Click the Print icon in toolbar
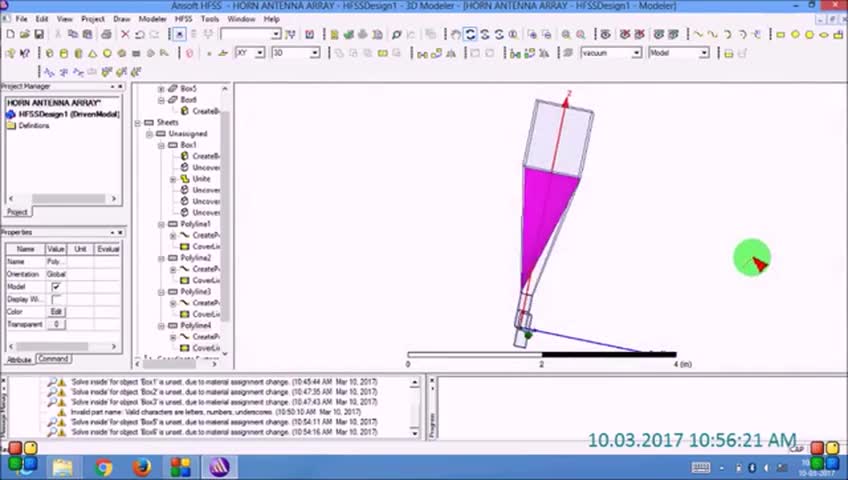The width and height of the screenshot is (848, 480). tap(107, 35)
